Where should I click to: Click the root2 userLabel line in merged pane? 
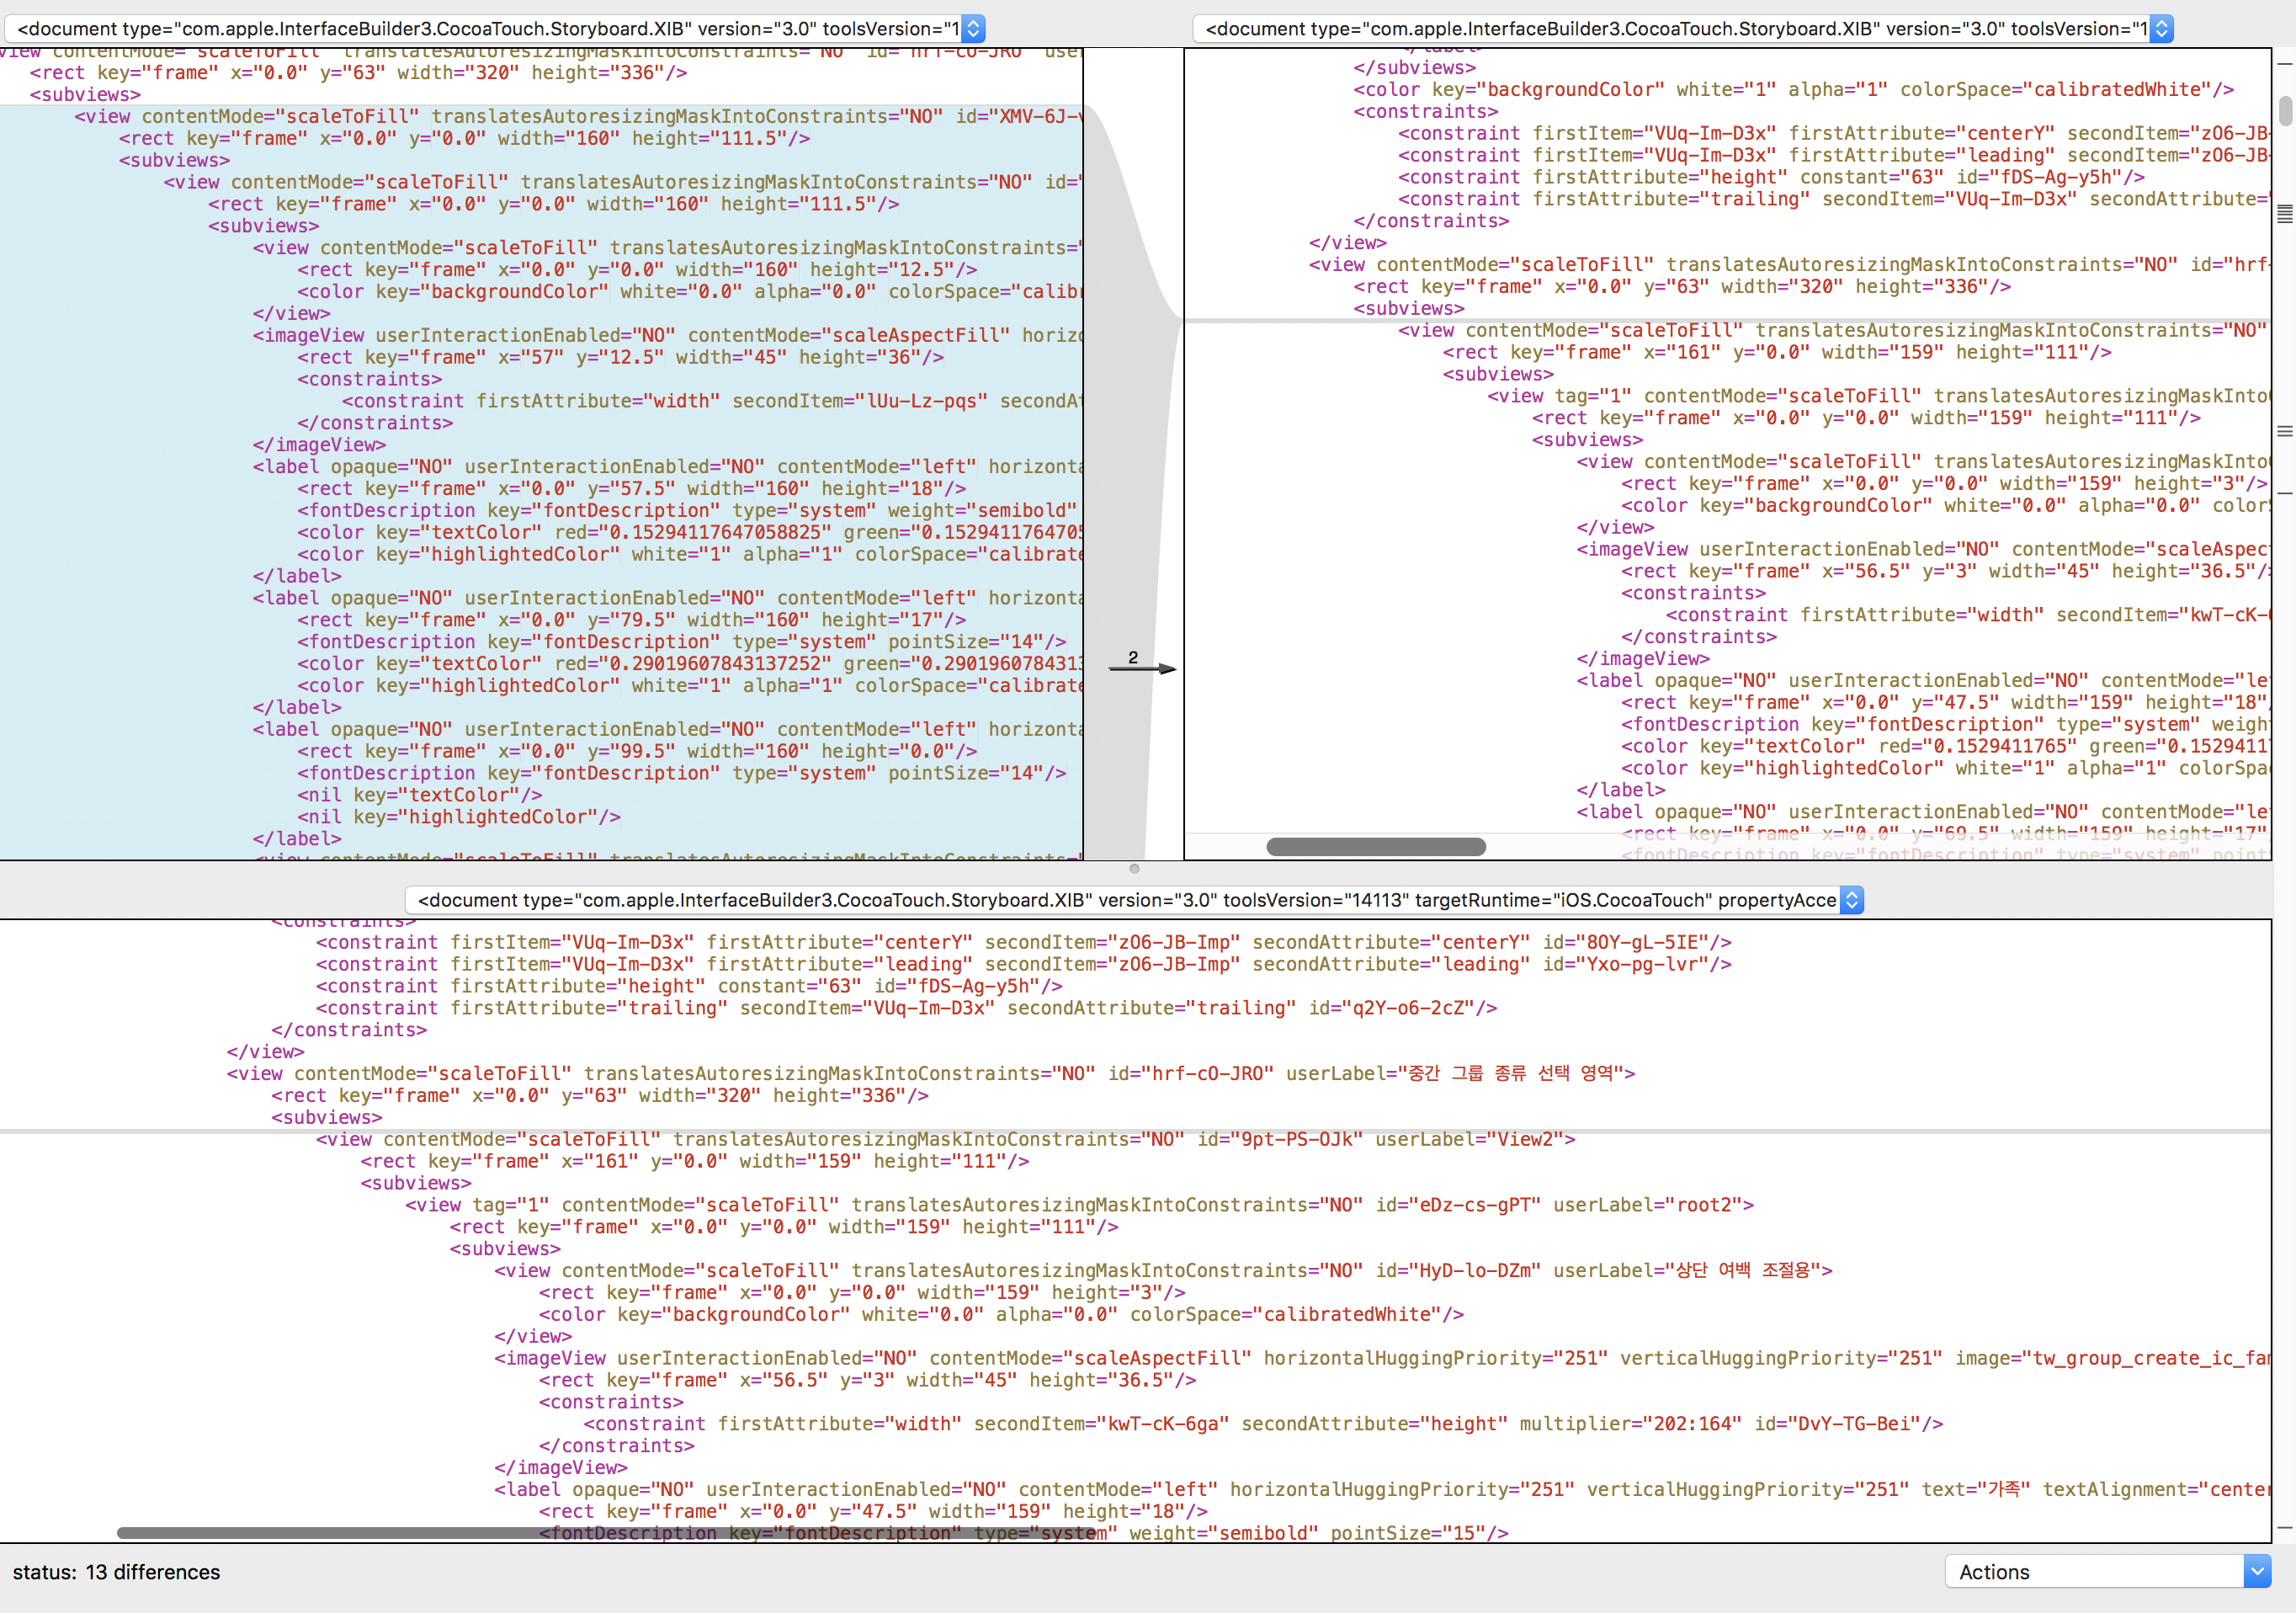[x=1078, y=1205]
